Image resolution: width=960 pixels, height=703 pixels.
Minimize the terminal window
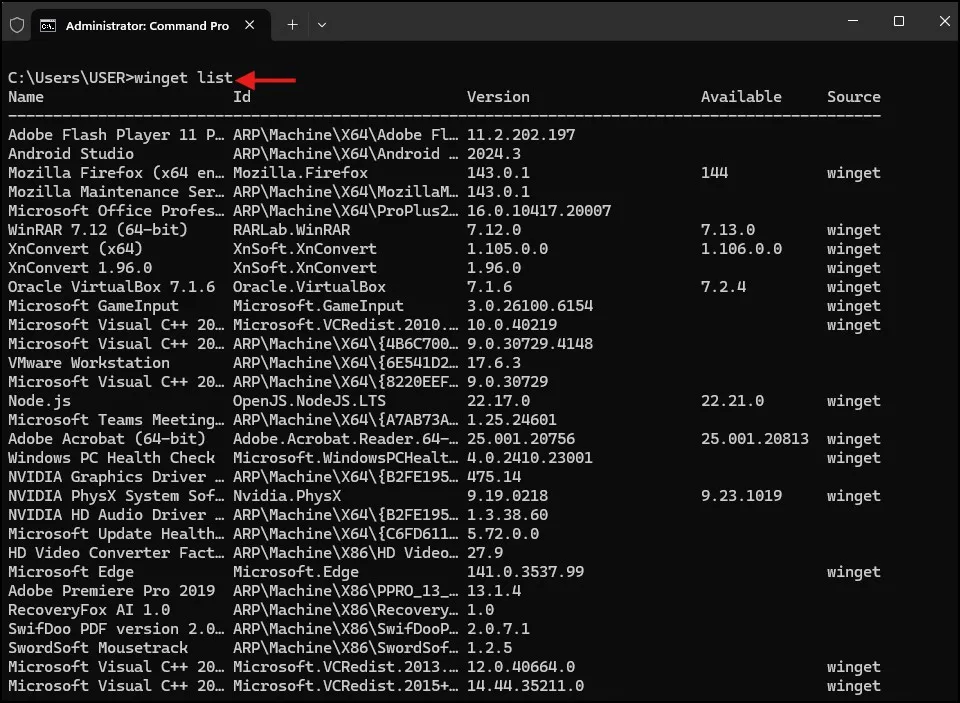point(852,21)
